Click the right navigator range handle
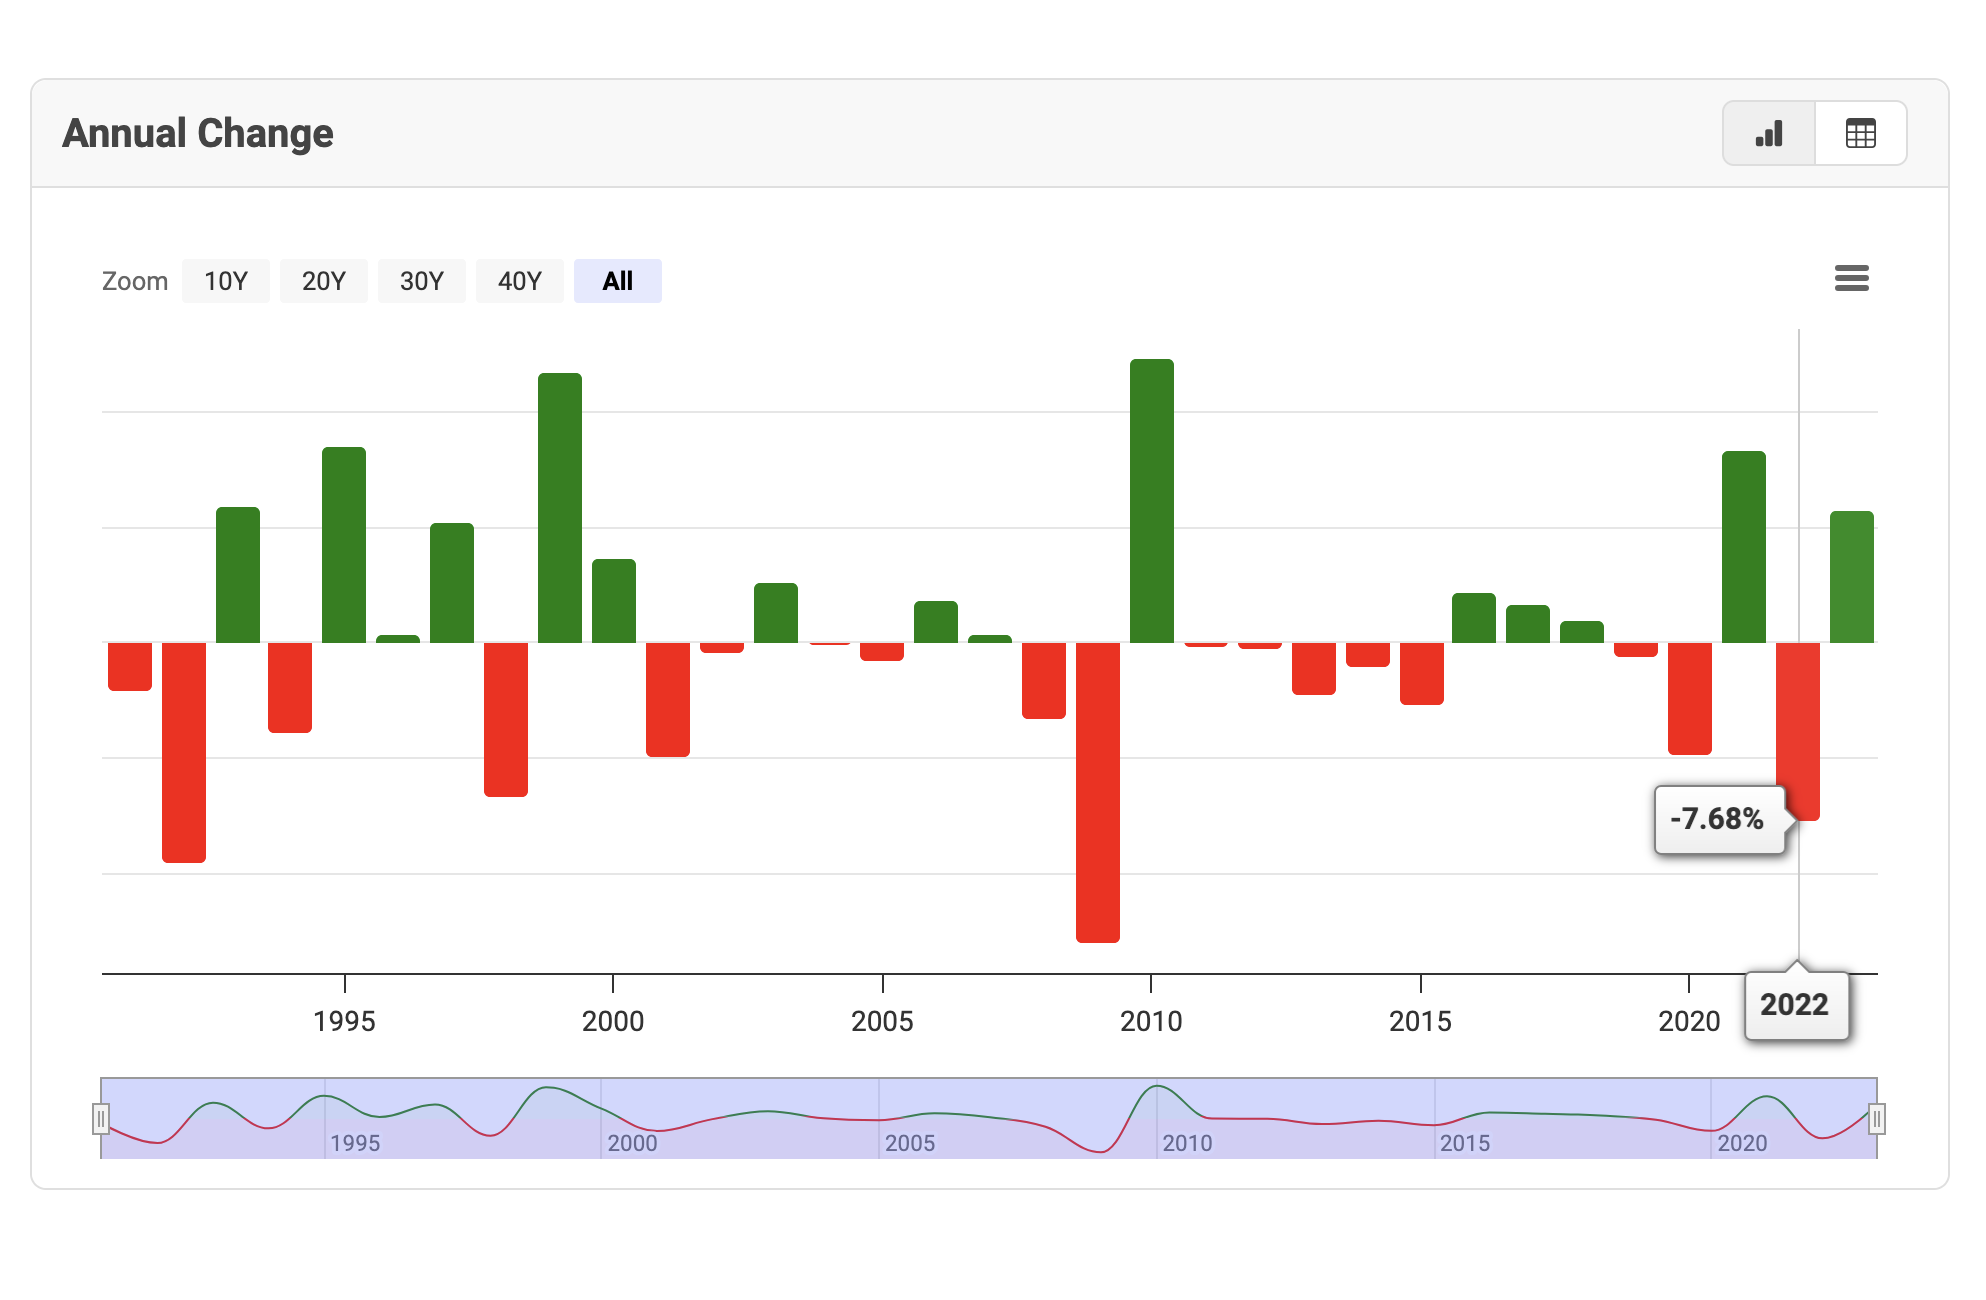Screen dimensions: 1986x1300 coord(1877,1119)
